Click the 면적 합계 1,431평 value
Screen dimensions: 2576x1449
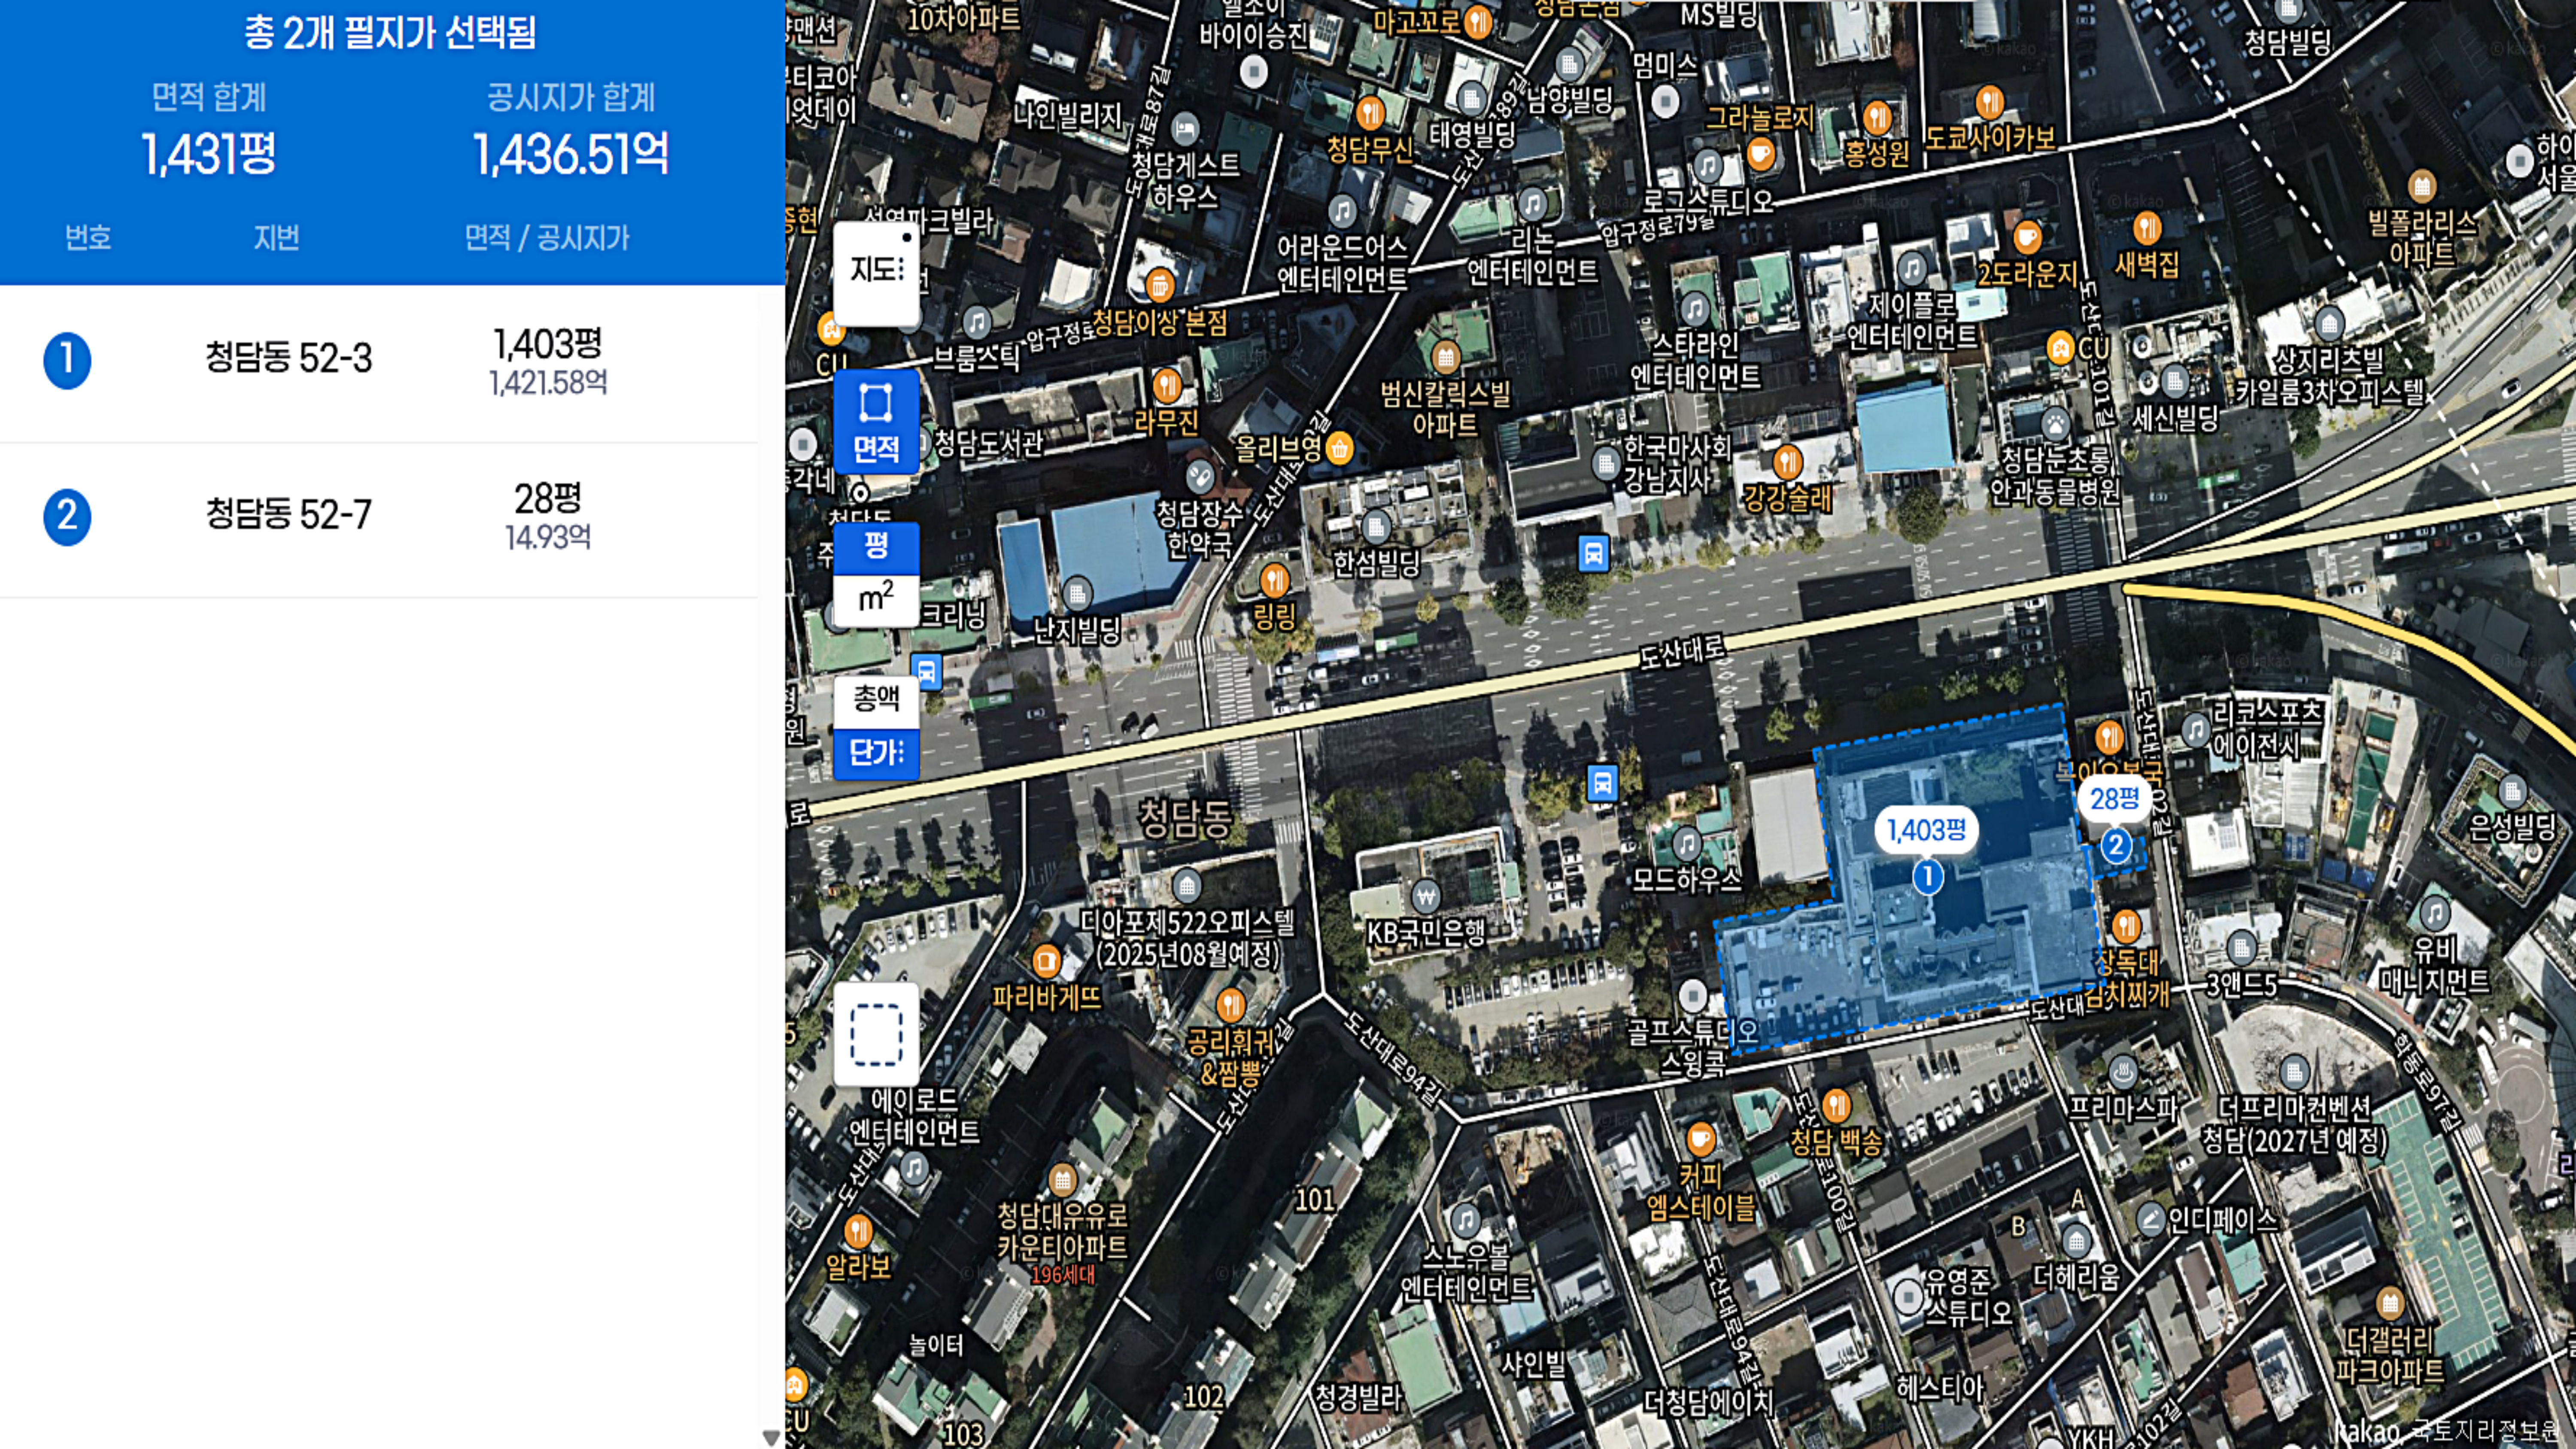coord(209,154)
